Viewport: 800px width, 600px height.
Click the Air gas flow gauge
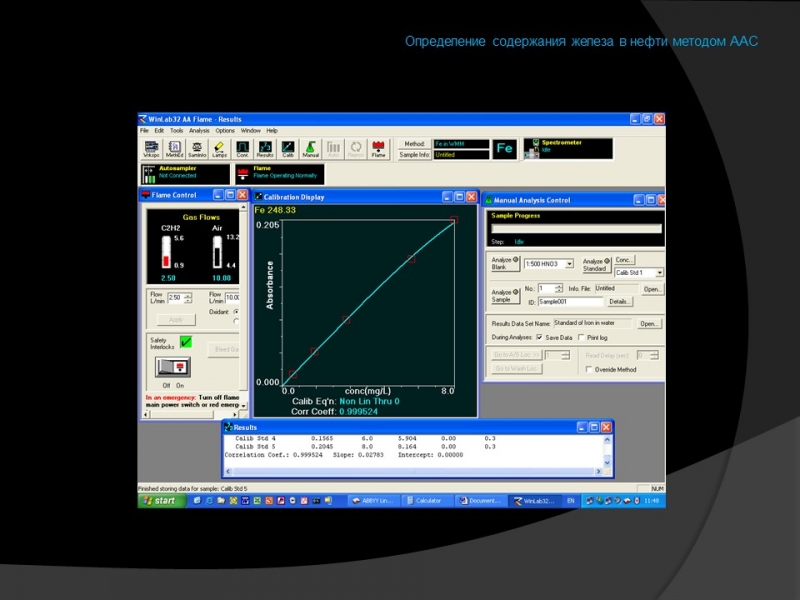[217, 252]
